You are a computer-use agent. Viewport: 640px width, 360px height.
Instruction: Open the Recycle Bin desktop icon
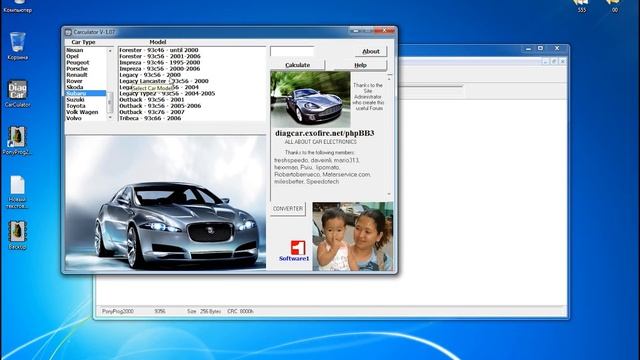18,46
